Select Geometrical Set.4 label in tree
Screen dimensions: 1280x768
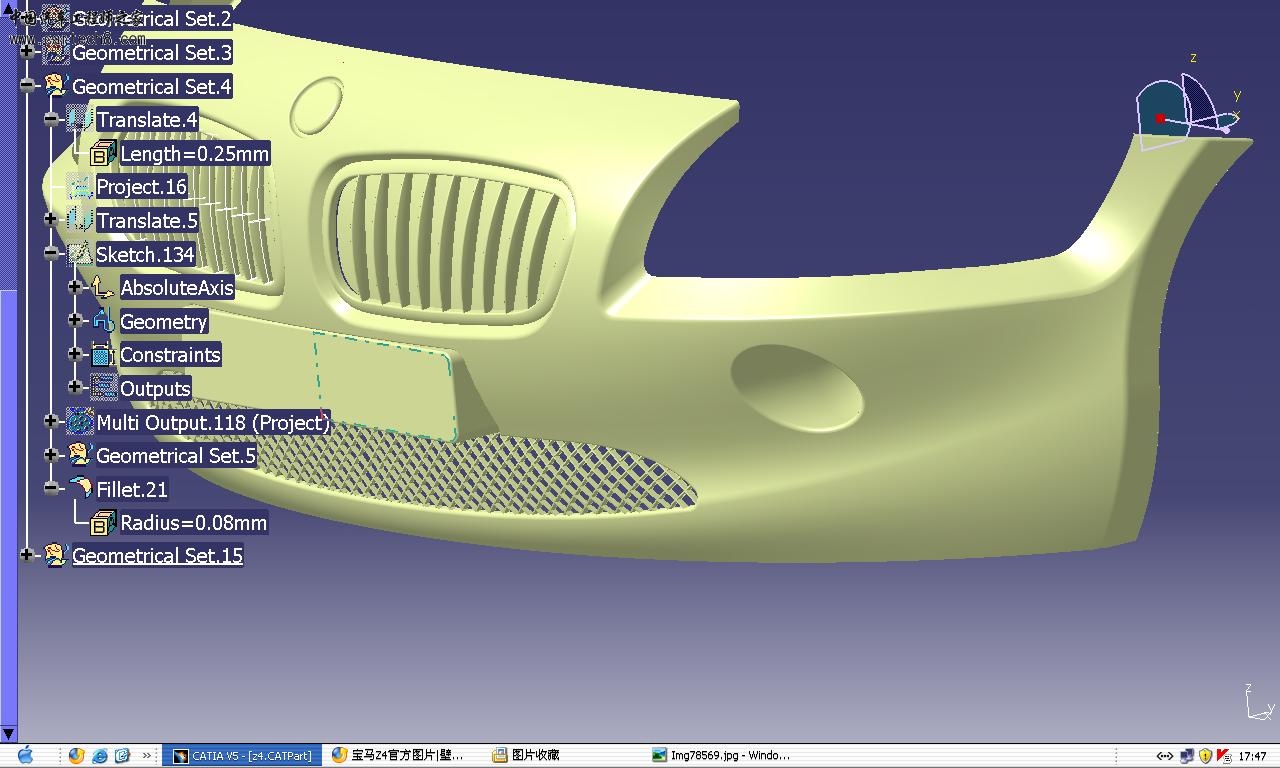pos(152,86)
